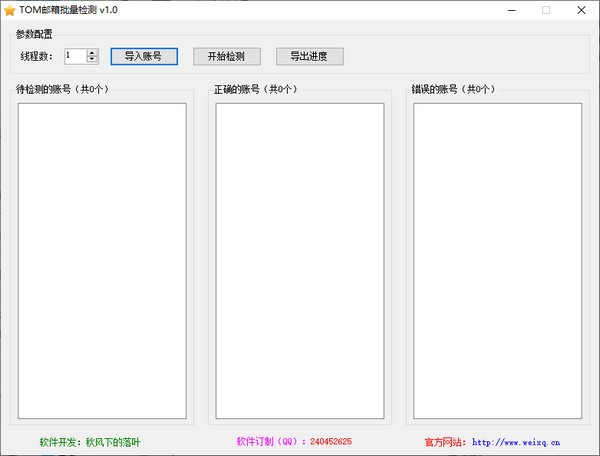This screenshot has width=600, height=456.
Task: Click the 软件开发:秋风下的落叶 credit text
Action: click(x=90, y=441)
